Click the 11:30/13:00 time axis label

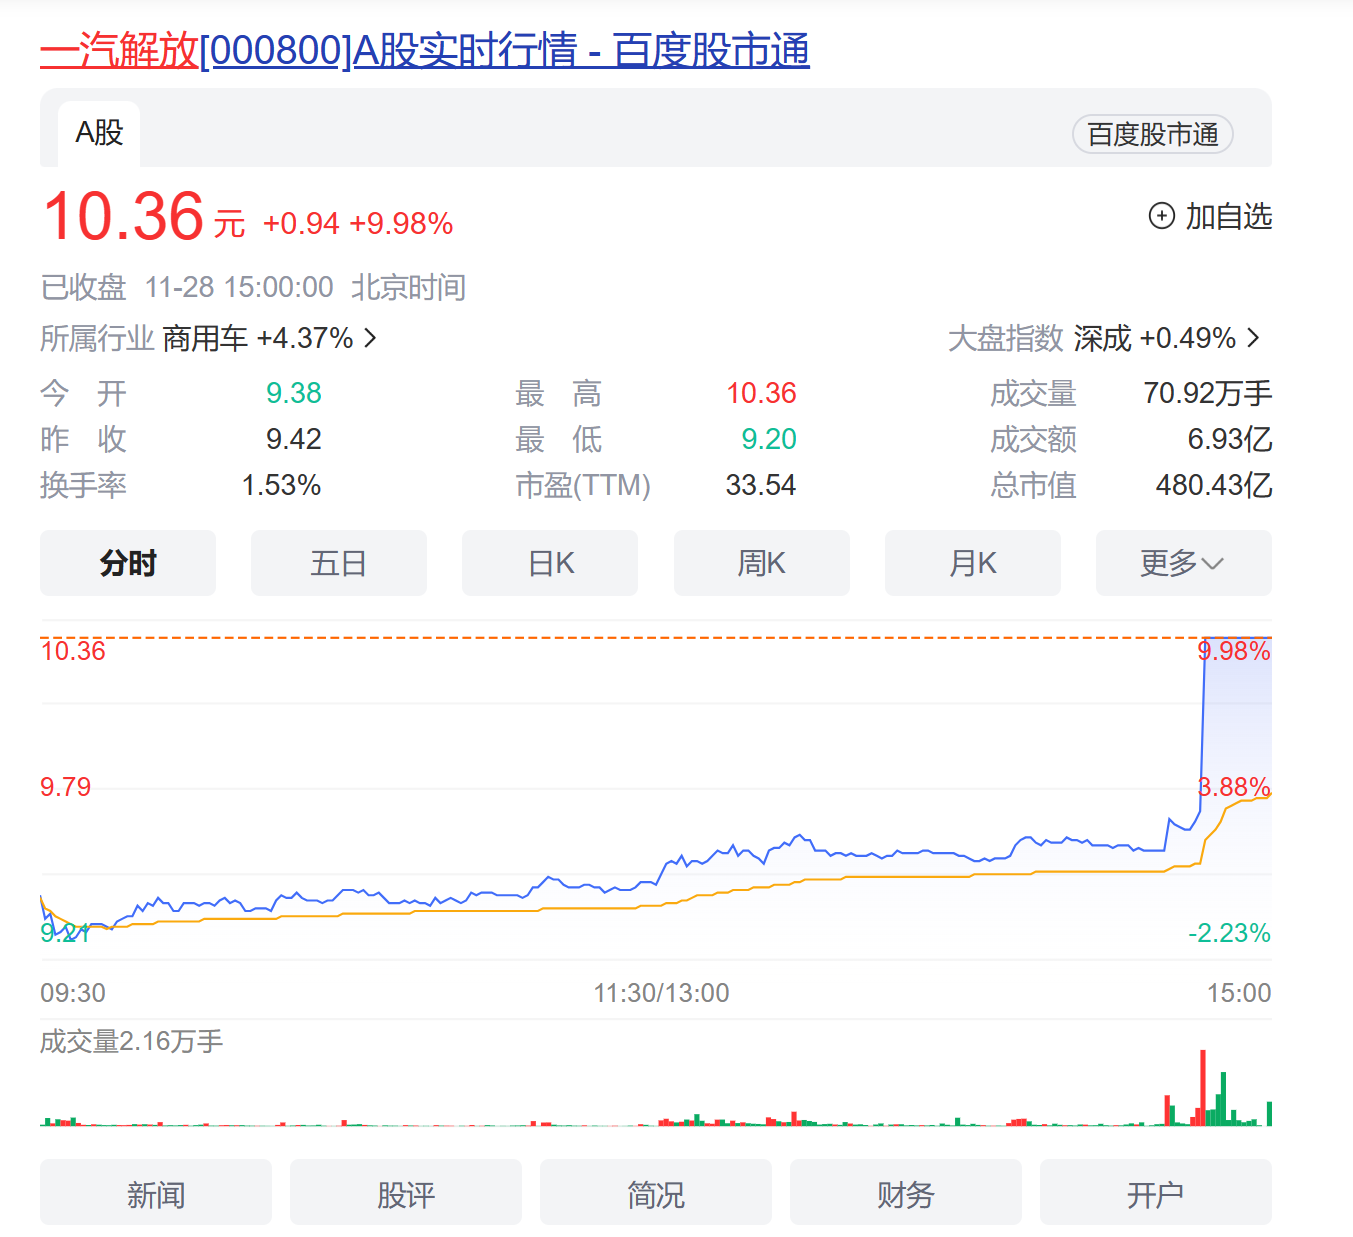(662, 993)
